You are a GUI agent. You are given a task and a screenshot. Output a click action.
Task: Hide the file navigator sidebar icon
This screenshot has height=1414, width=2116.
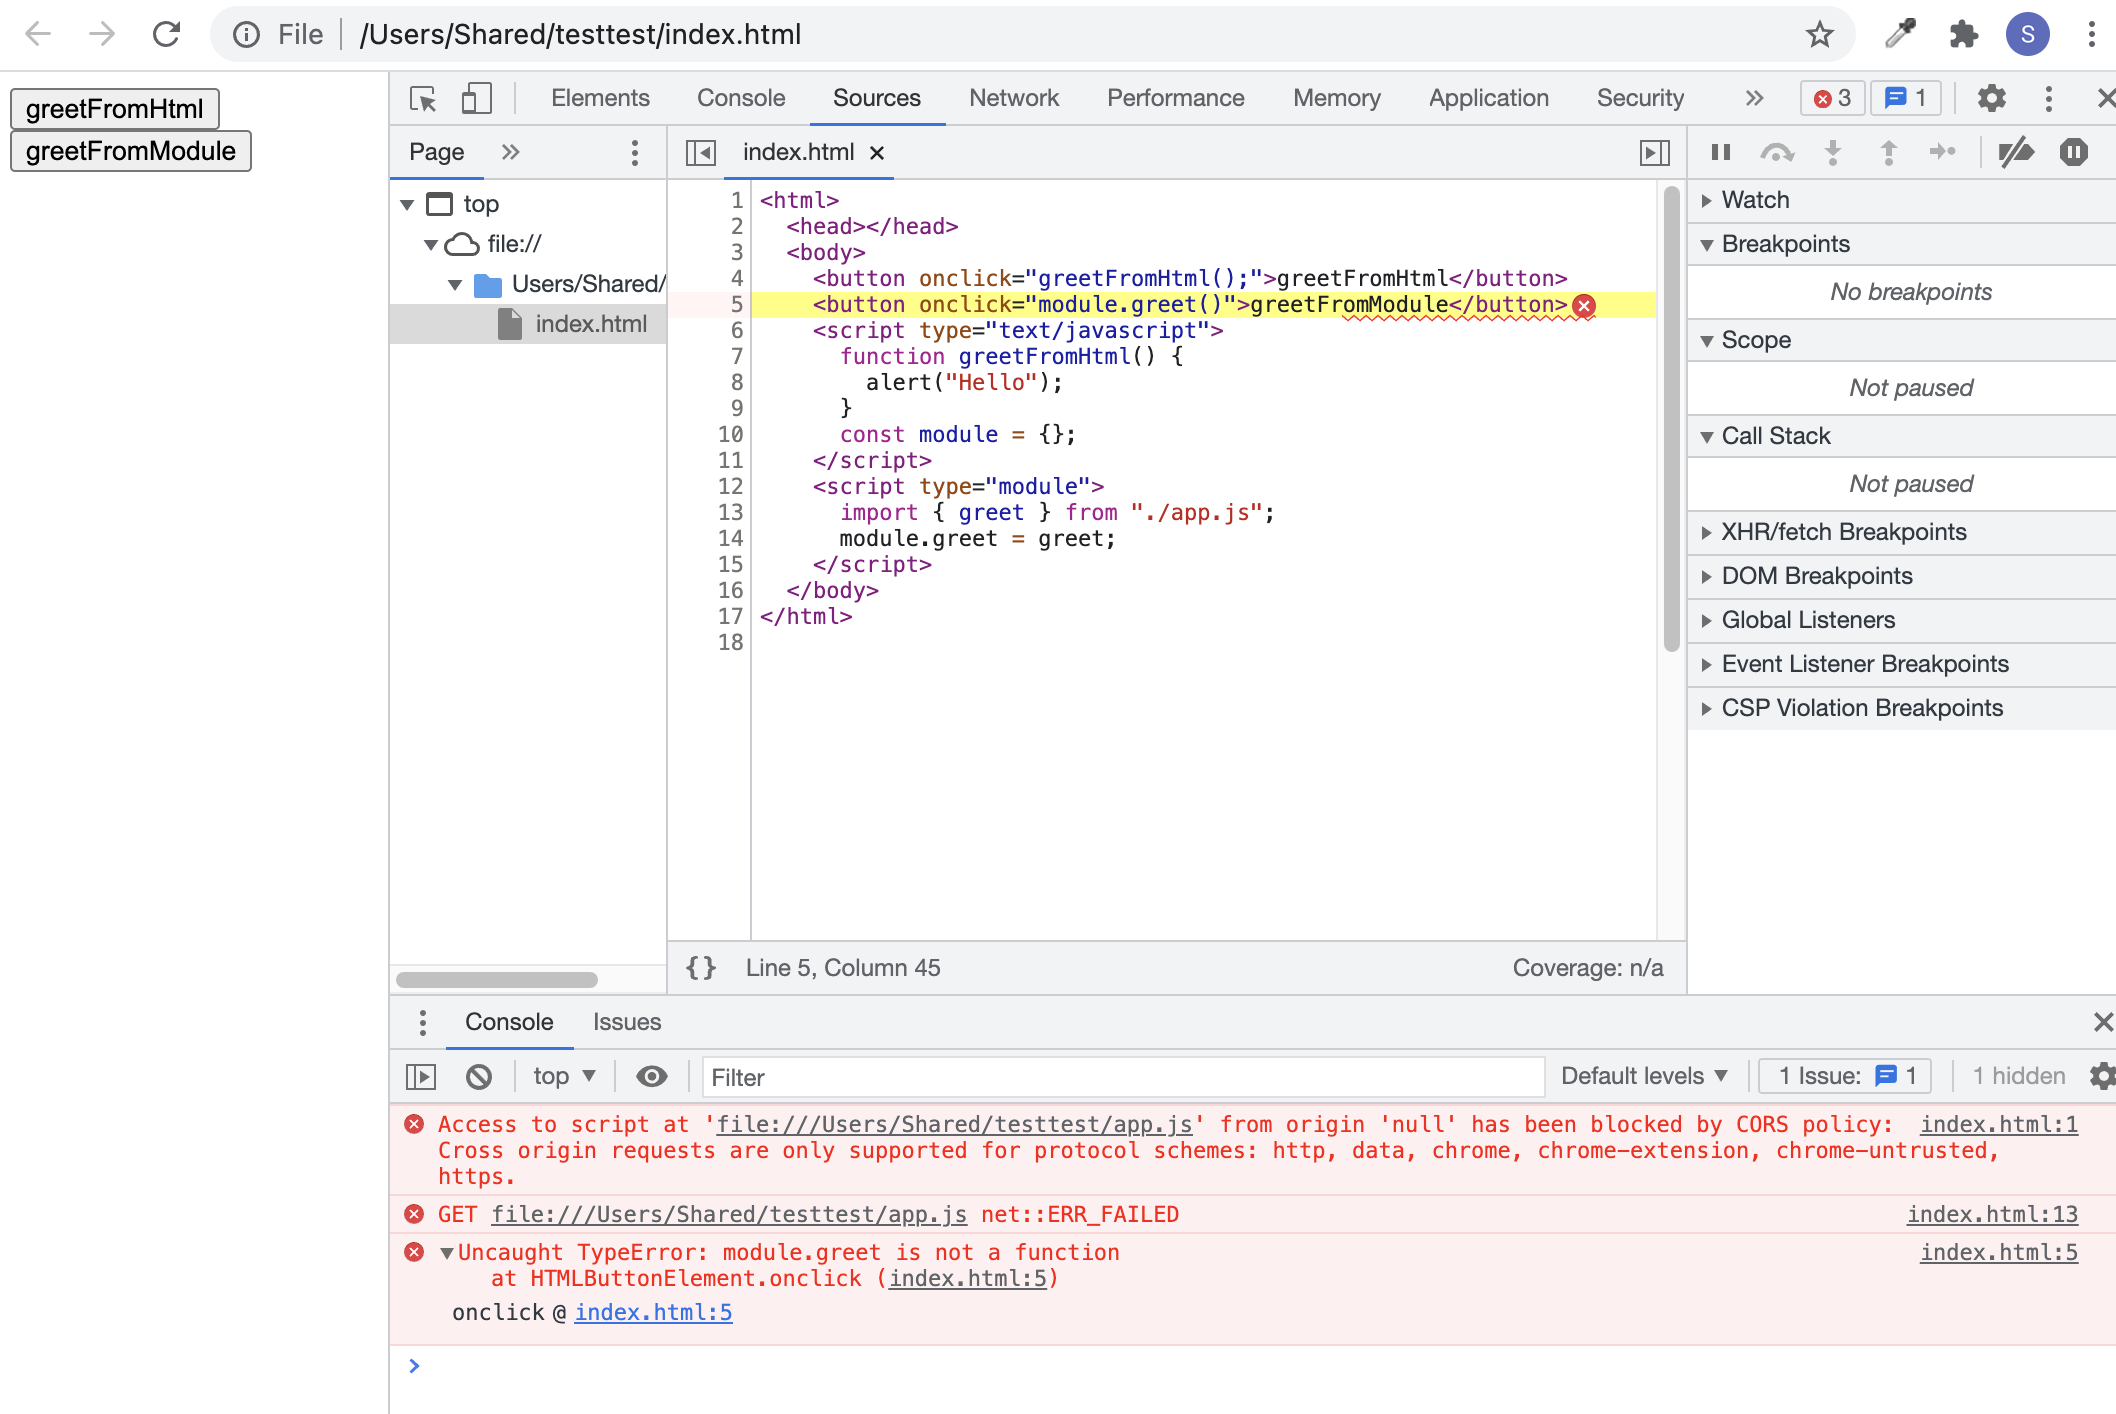(x=700, y=152)
